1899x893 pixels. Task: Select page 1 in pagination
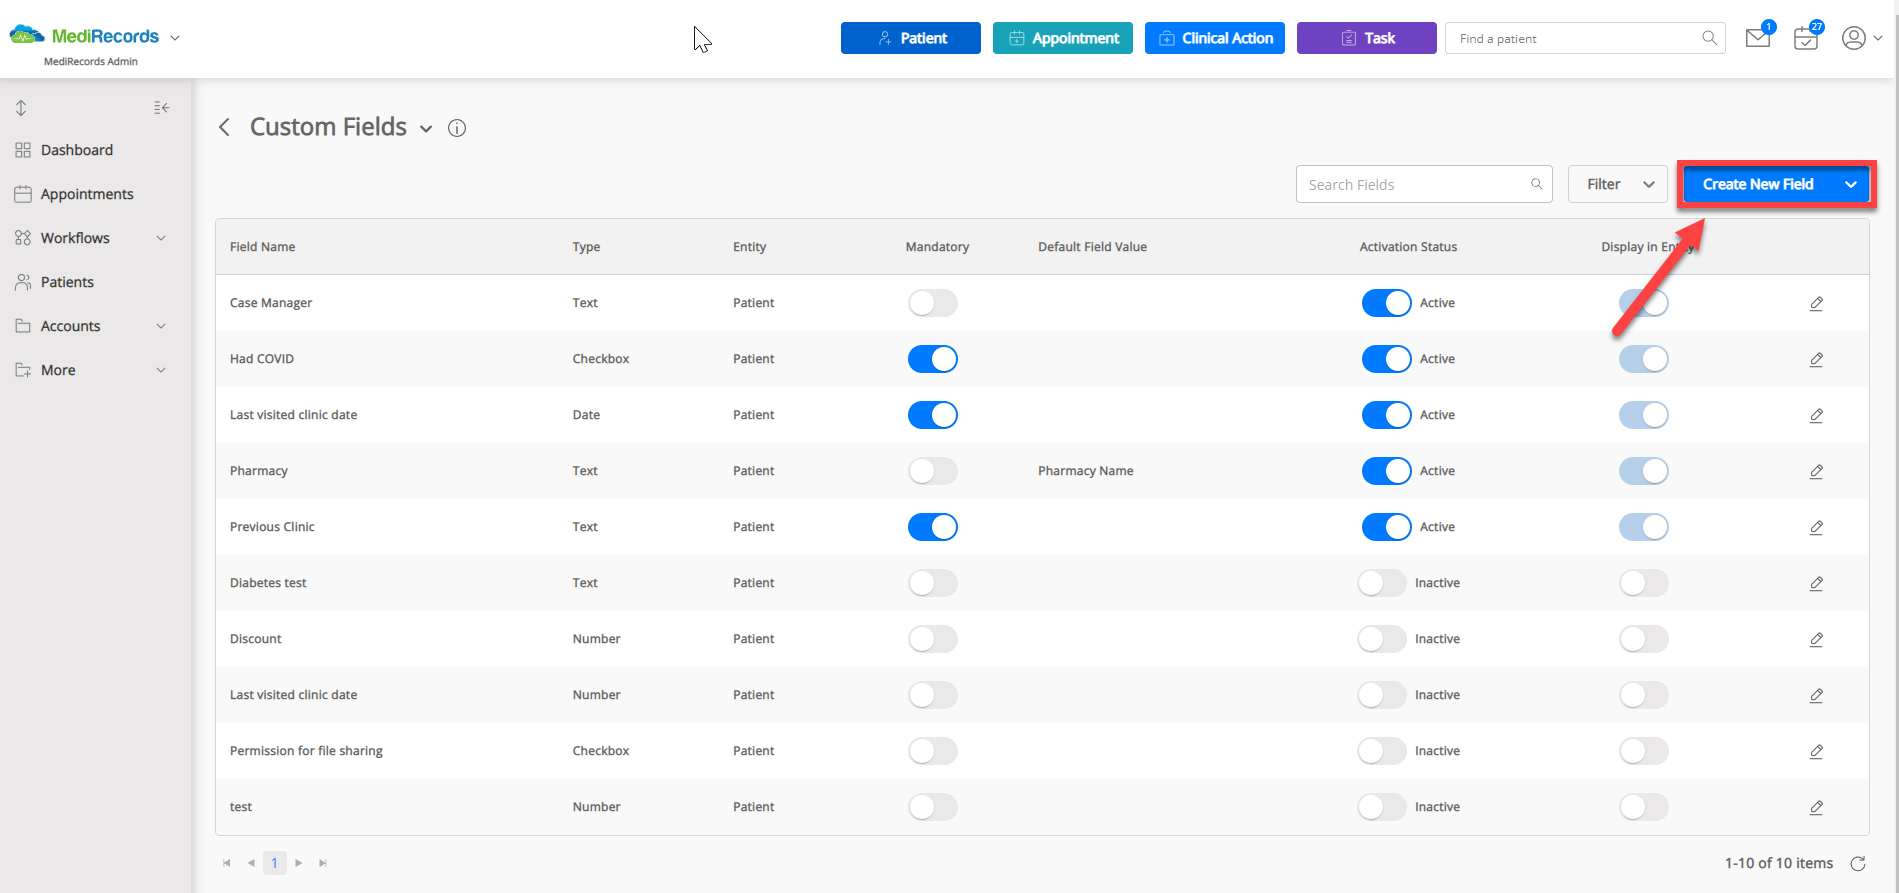click(275, 863)
